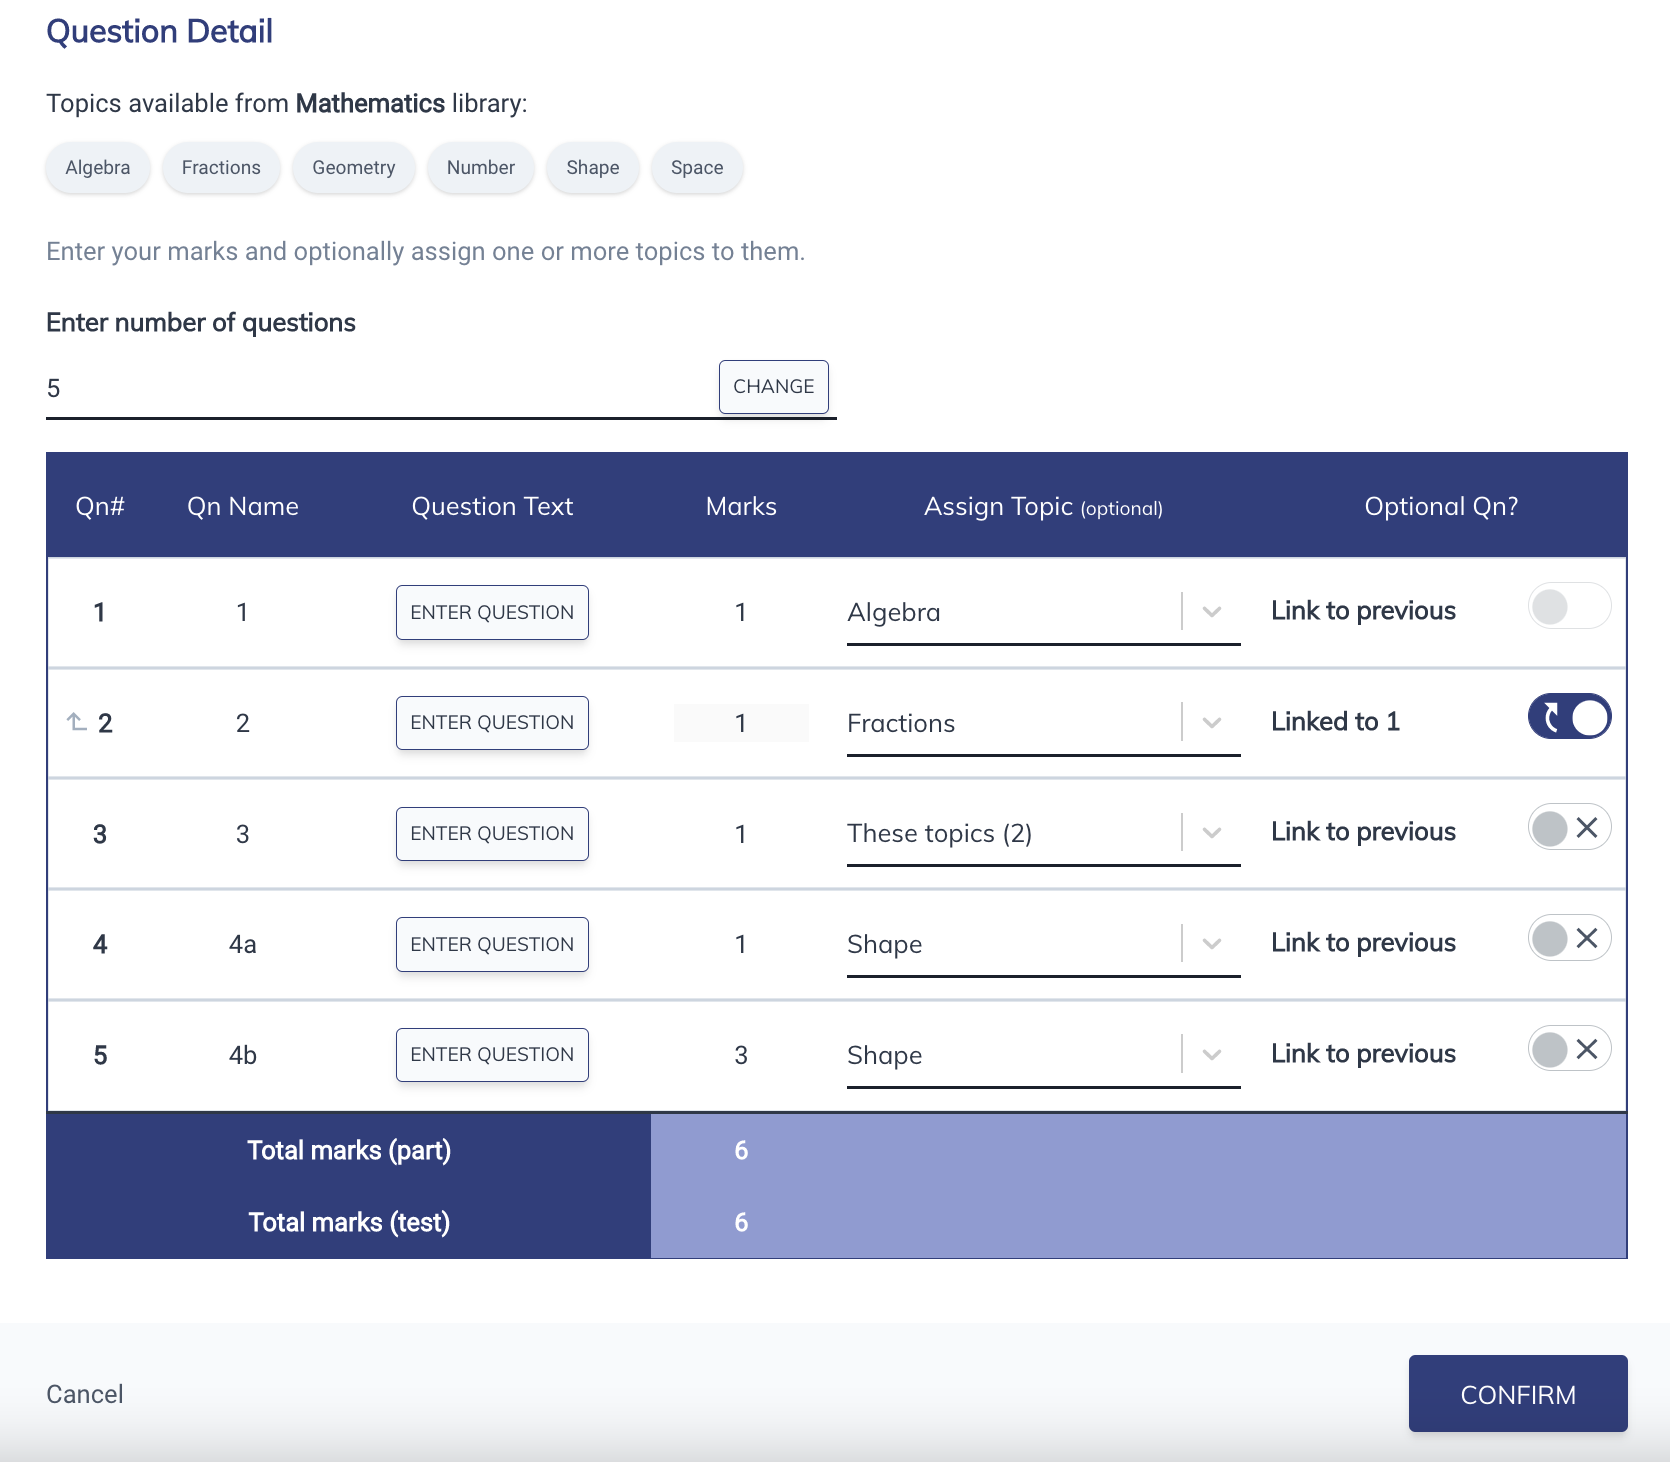Image resolution: width=1670 pixels, height=1462 pixels.
Task: Click ENTER QUESTION for question 1
Action: coord(492,612)
